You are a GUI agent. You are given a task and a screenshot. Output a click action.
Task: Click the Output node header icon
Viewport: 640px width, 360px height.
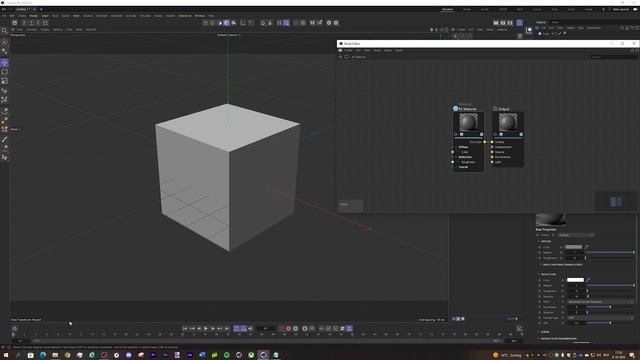click(495, 109)
